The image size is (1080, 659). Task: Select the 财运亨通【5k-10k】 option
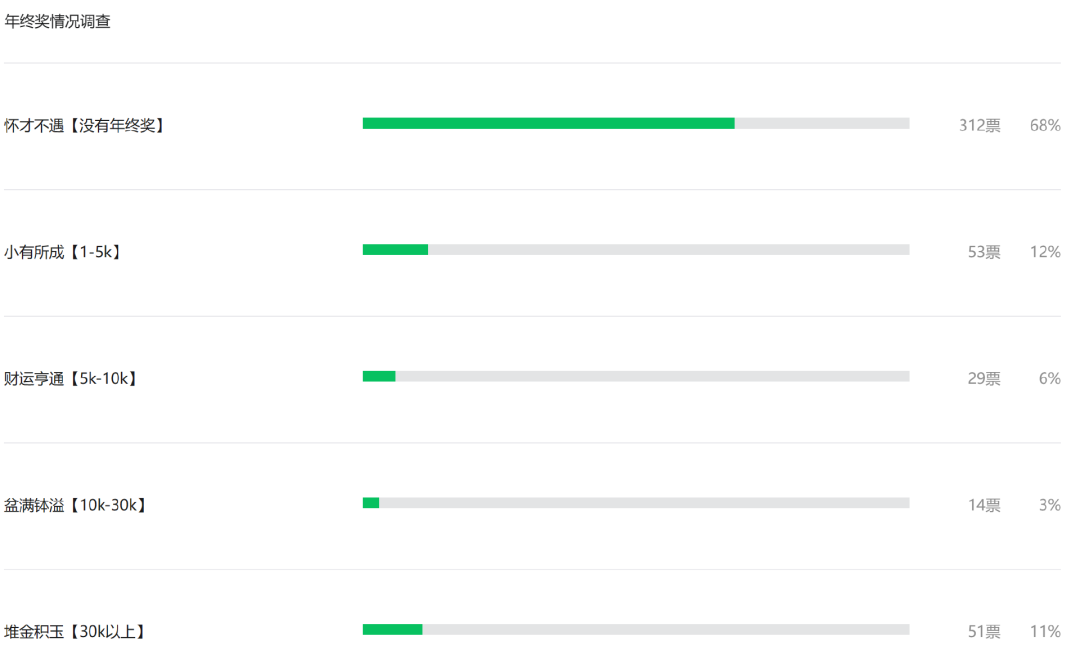[x=72, y=379]
